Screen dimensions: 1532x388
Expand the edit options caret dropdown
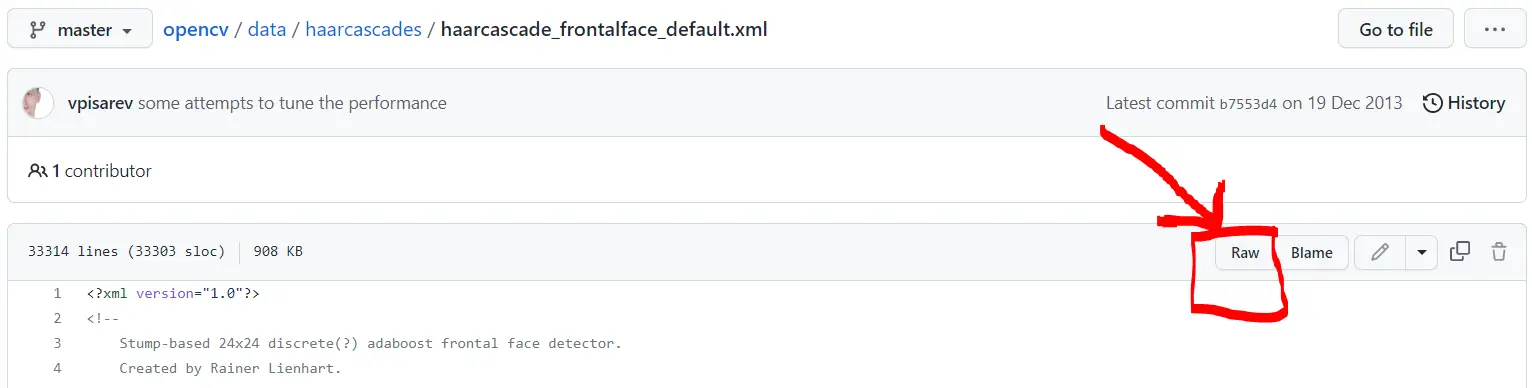tap(1422, 253)
